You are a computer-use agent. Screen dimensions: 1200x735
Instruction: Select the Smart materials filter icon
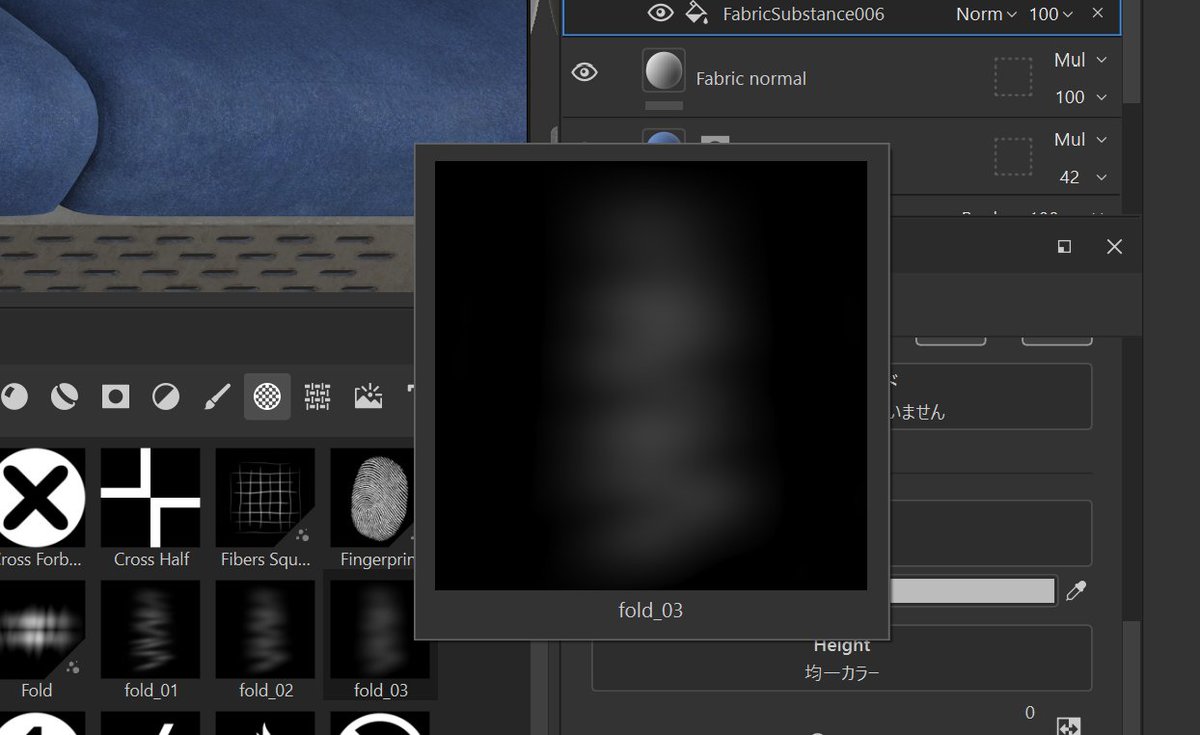click(x=65, y=397)
